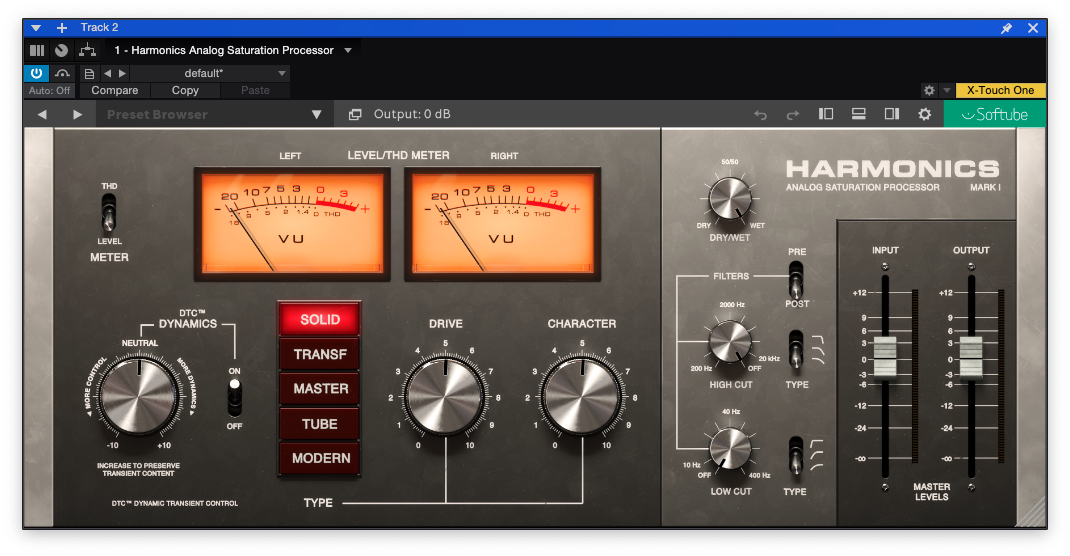
Task: Select next preset in Softube browser bar
Action: (x=77, y=115)
